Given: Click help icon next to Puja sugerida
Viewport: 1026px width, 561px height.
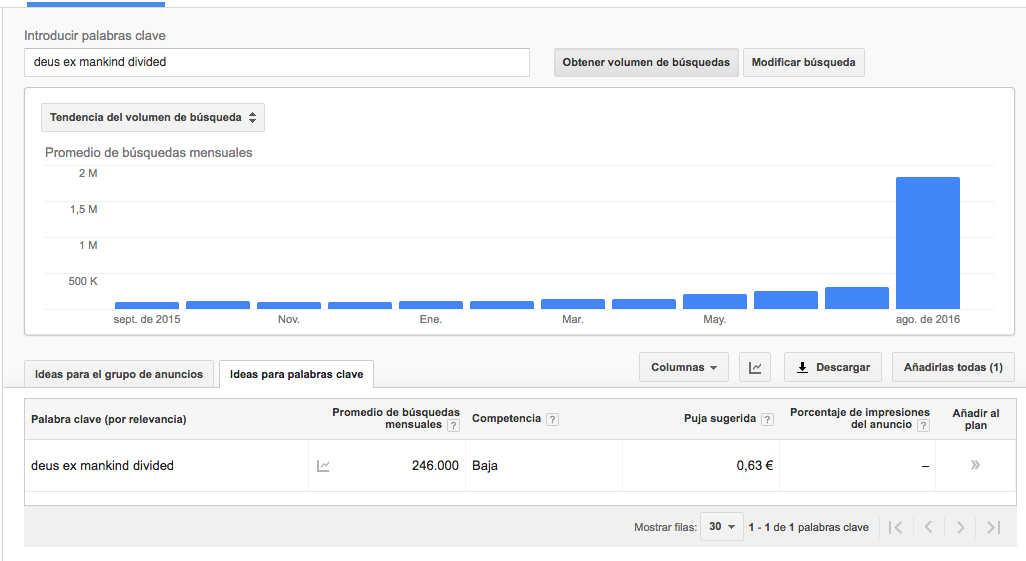Looking at the screenshot, I should tap(768, 420).
